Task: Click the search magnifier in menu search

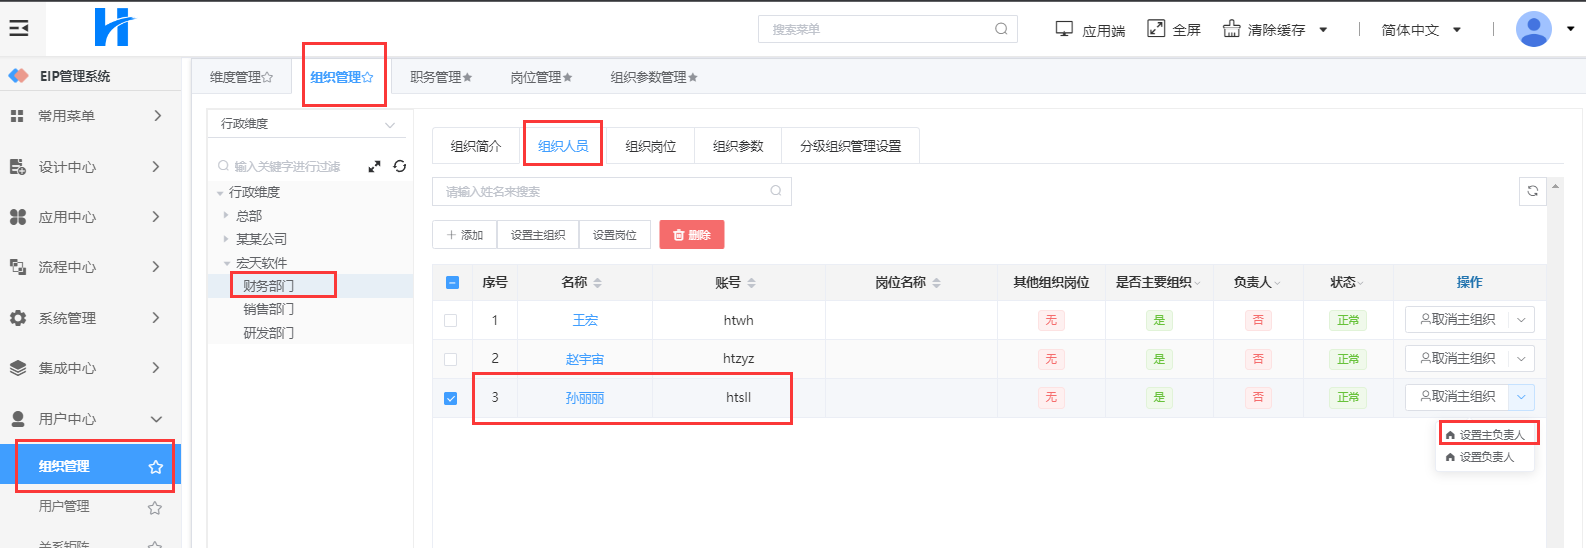Action: 1001,29
